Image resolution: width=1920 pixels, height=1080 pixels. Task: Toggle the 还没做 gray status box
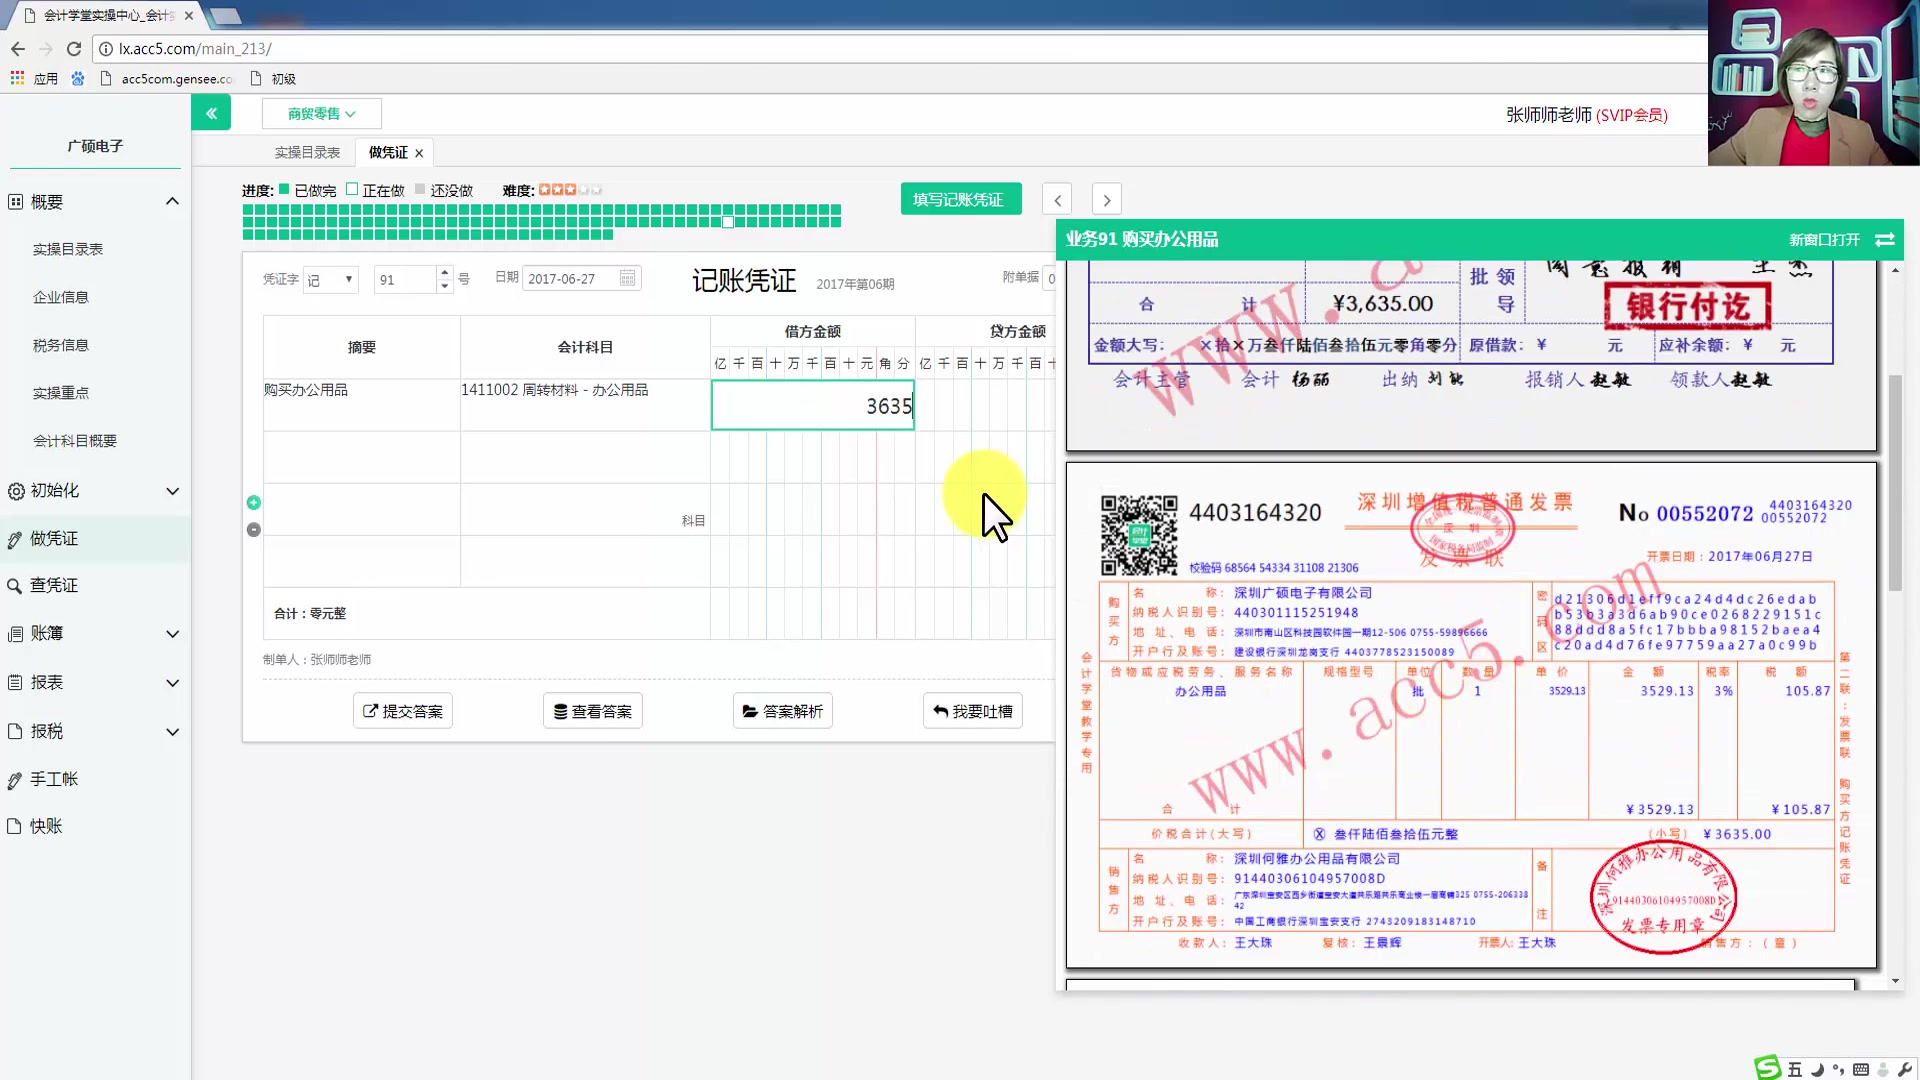(420, 189)
